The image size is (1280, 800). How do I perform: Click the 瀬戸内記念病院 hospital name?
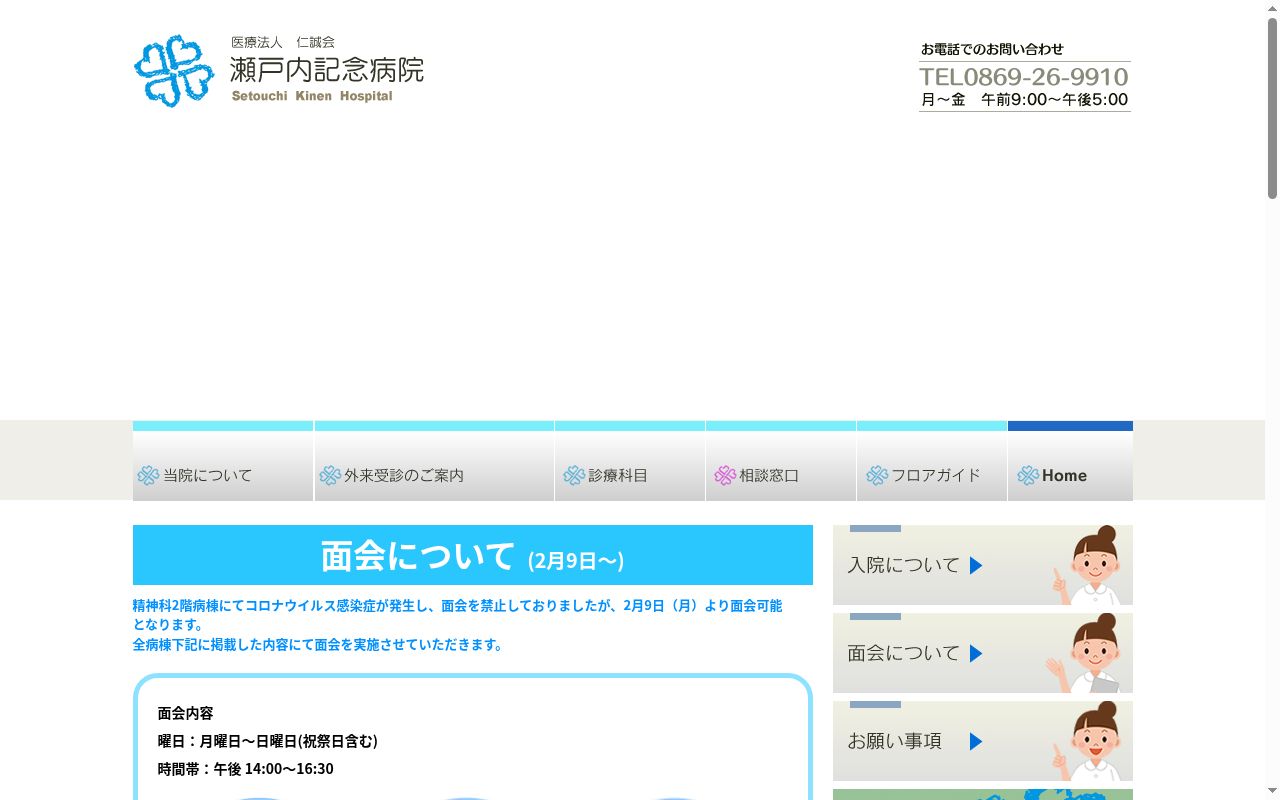(x=327, y=70)
